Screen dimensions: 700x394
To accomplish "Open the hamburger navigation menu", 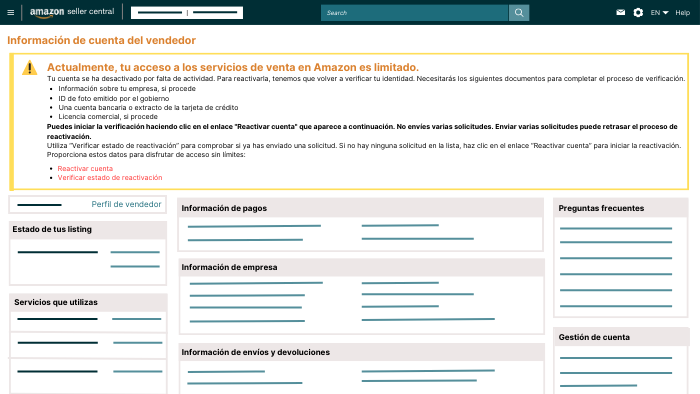I will [11, 12].
